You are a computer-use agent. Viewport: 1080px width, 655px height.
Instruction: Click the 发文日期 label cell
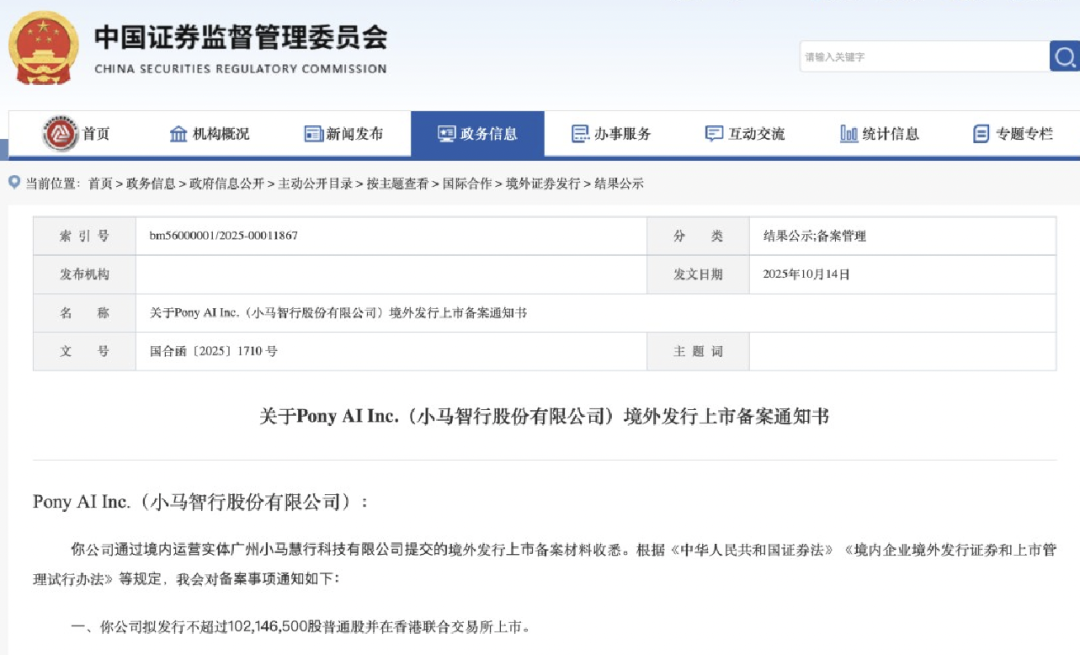click(698, 274)
